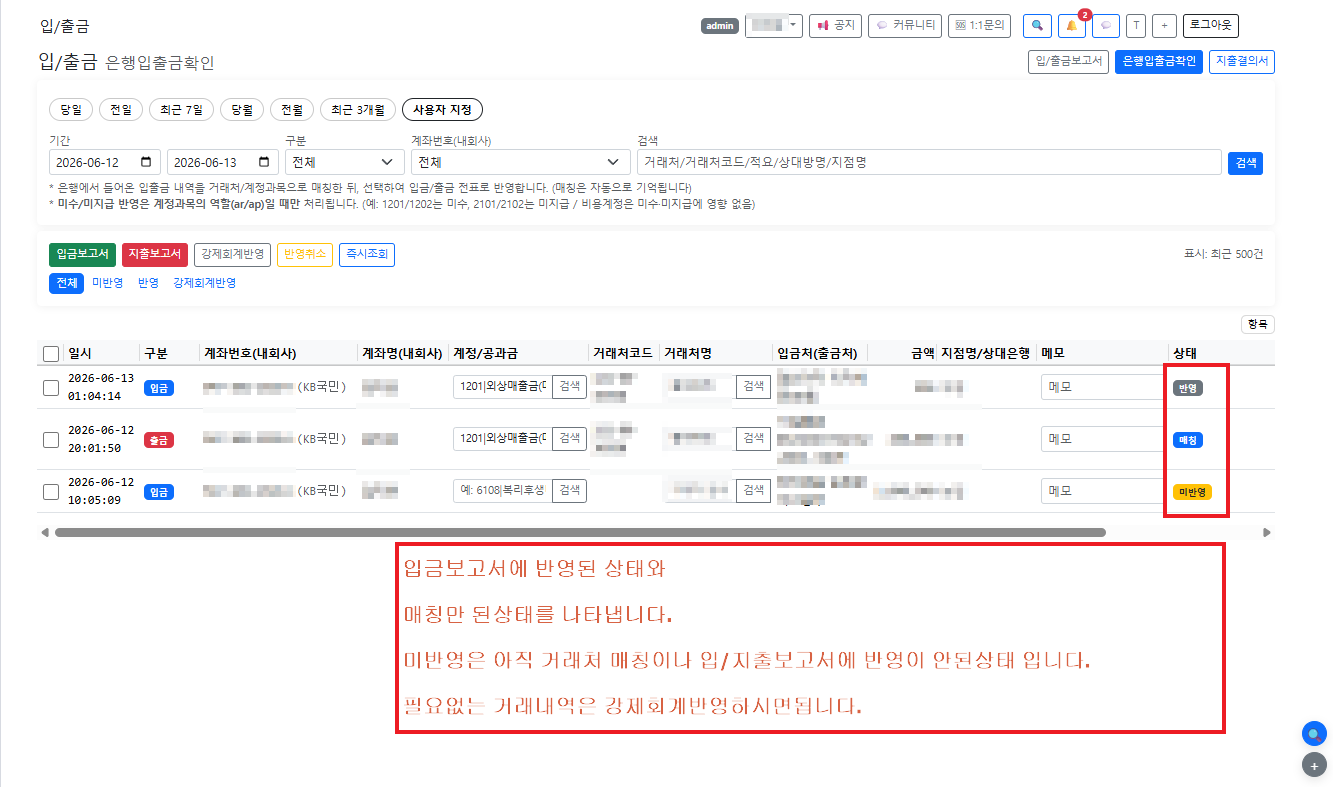
Task: Select the 당일 period chip
Action: pos(71,109)
